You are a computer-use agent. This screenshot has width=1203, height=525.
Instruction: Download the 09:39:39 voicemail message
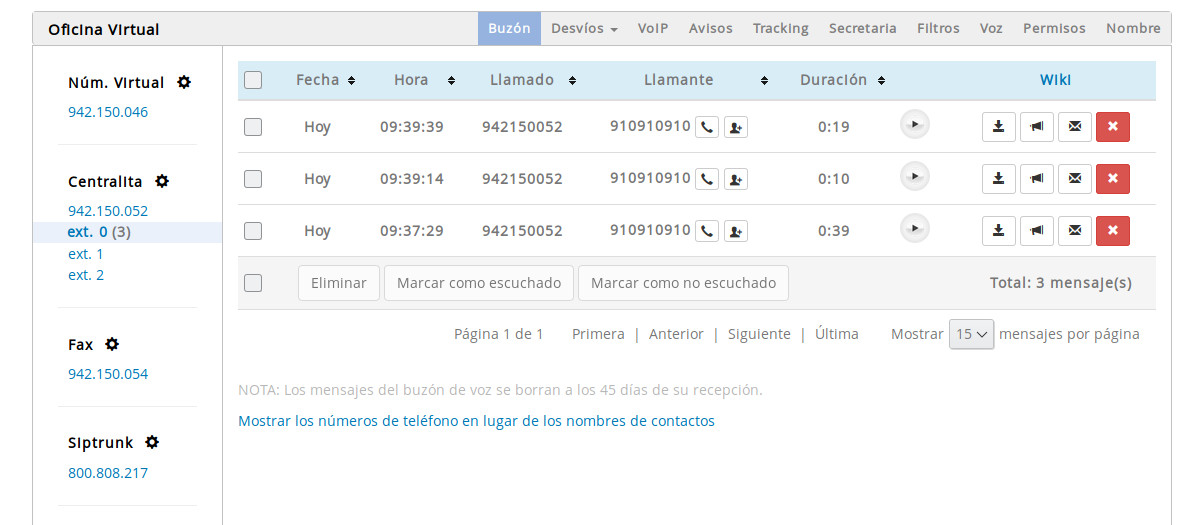[x=998, y=127]
